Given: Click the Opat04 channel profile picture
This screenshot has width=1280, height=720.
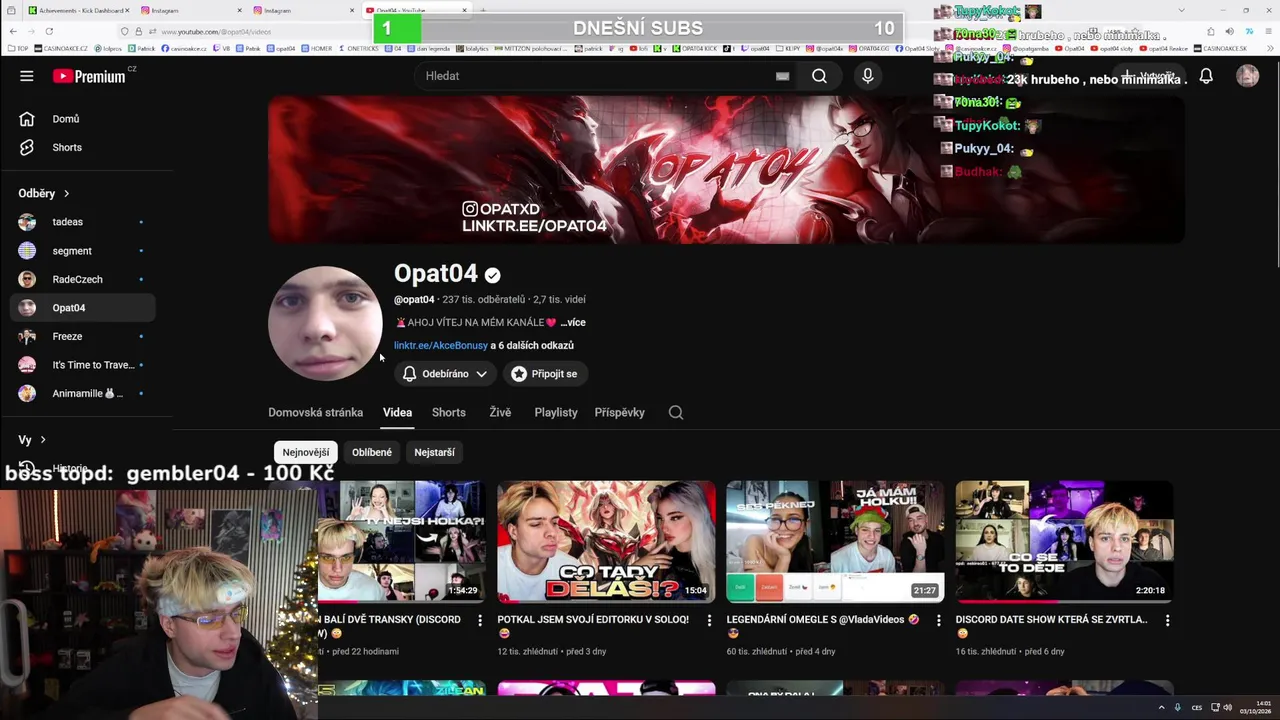Looking at the screenshot, I should 325,322.
